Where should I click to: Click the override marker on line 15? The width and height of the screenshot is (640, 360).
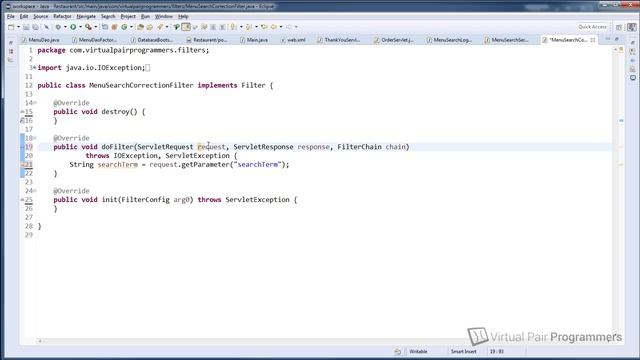point(22,112)
